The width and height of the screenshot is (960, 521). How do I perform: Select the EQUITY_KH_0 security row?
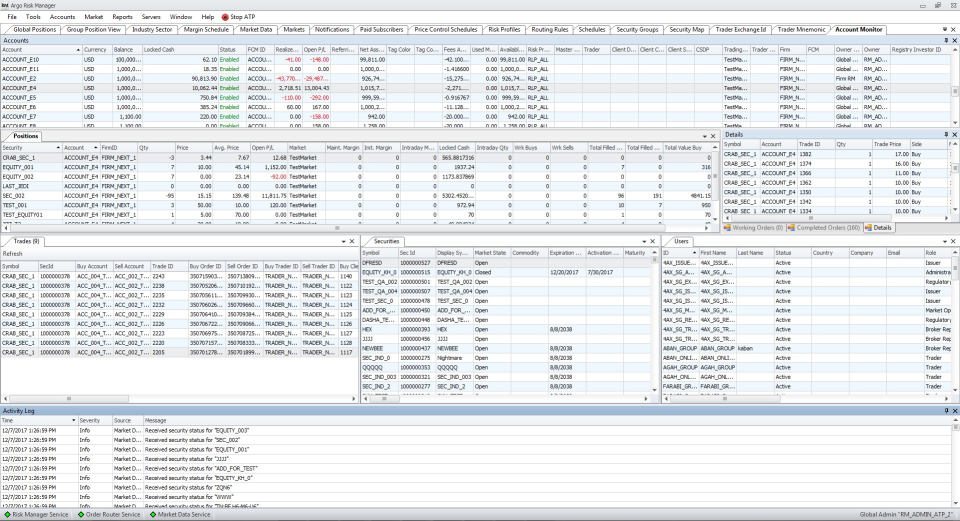pyautogui.click(x=507, y=272)
